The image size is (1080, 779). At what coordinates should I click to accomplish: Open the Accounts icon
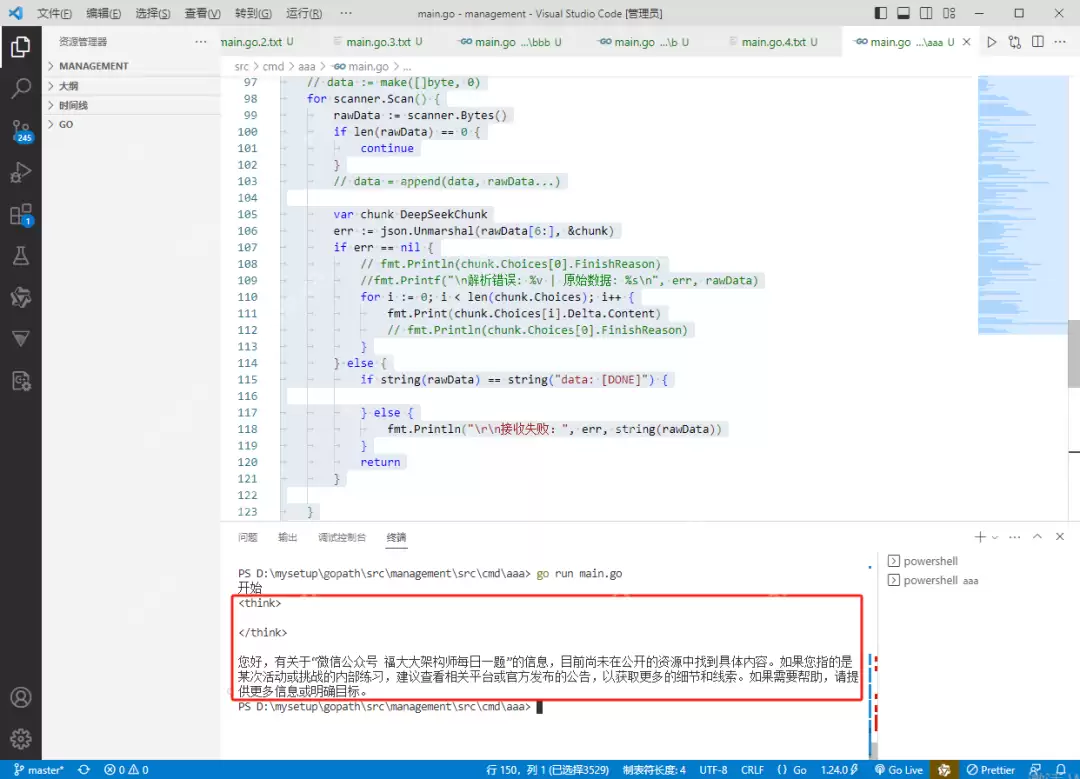pyautogui.click(x=22, y=697)
